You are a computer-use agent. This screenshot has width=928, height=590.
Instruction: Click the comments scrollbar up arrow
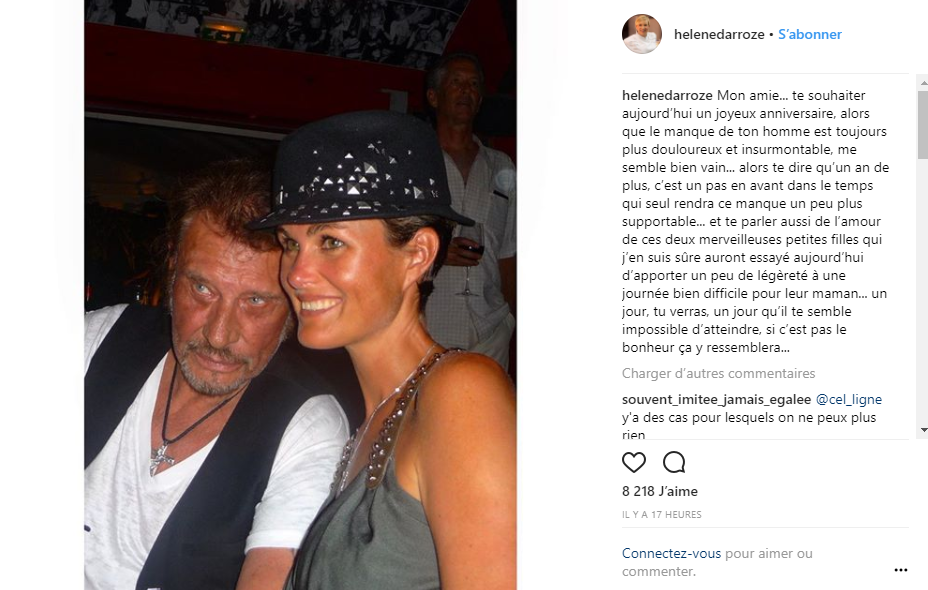tap(923, 82)
